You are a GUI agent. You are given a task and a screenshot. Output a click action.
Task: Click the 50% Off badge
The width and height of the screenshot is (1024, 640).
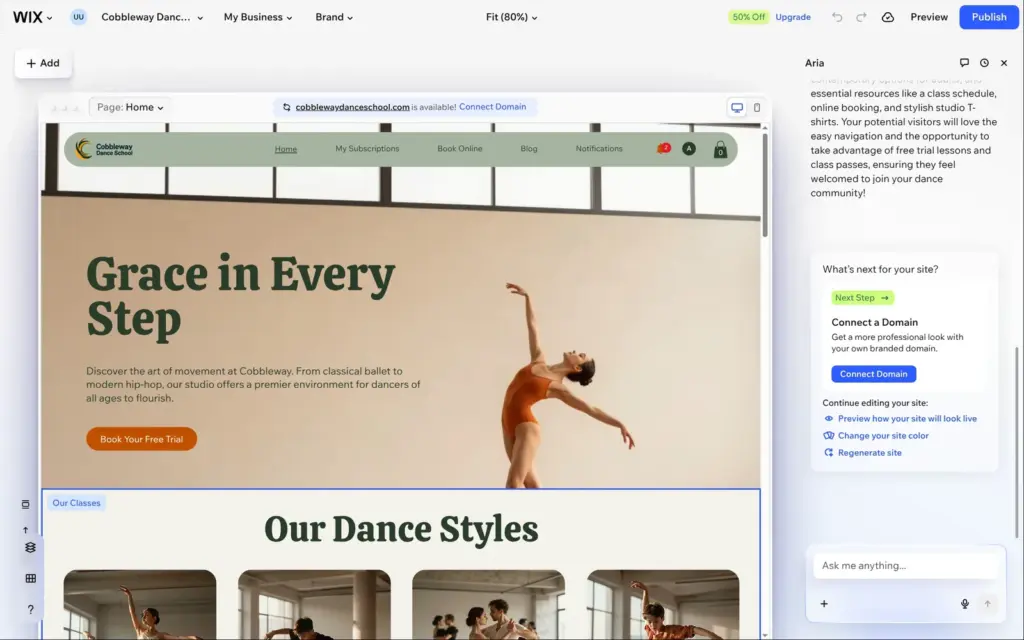748,17
